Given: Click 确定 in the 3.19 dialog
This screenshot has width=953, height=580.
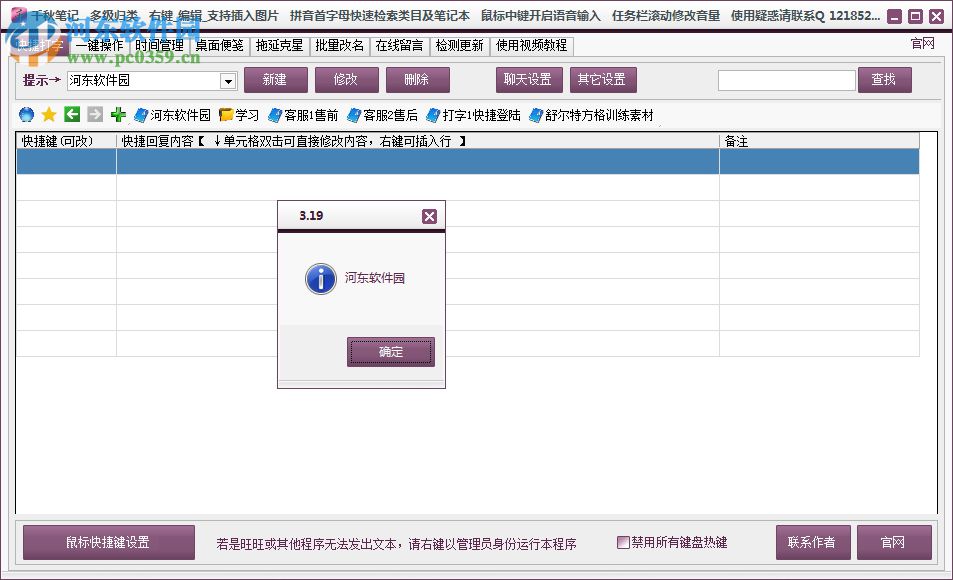Looking at the screenshot, I should [x=390, y=352].
